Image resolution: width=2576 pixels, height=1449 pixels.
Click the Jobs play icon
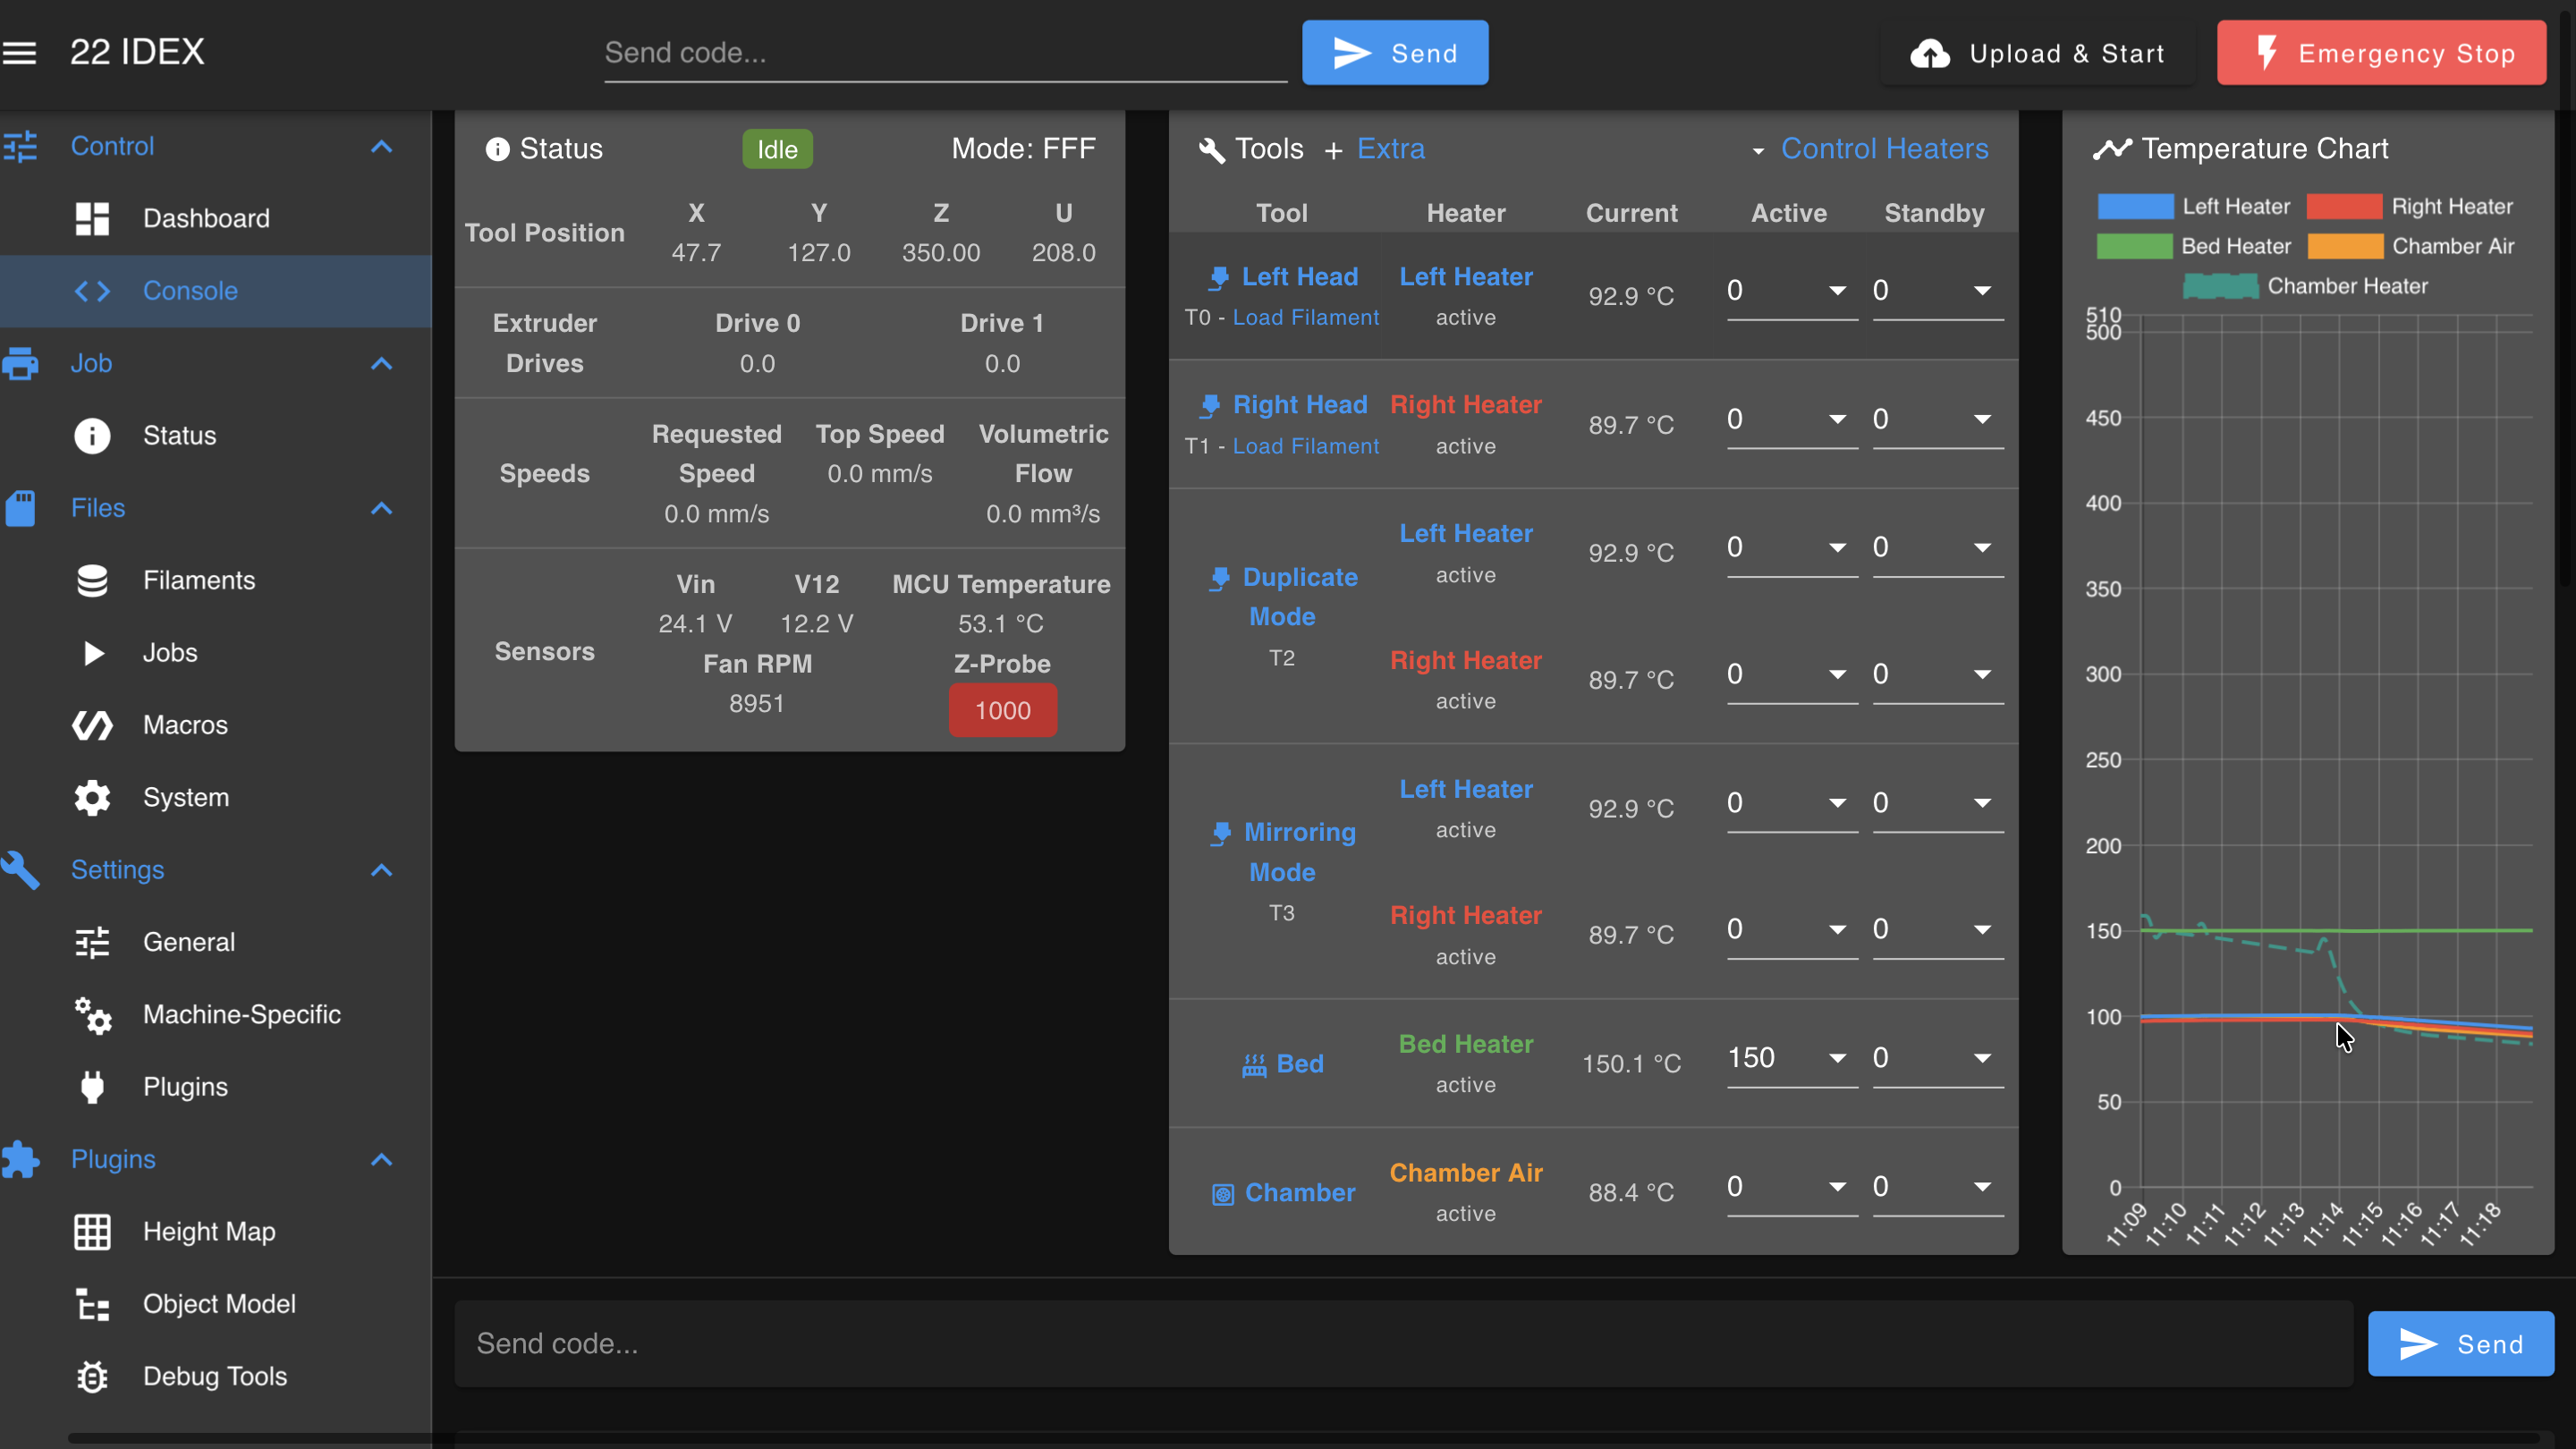click(x=93, y=653)
